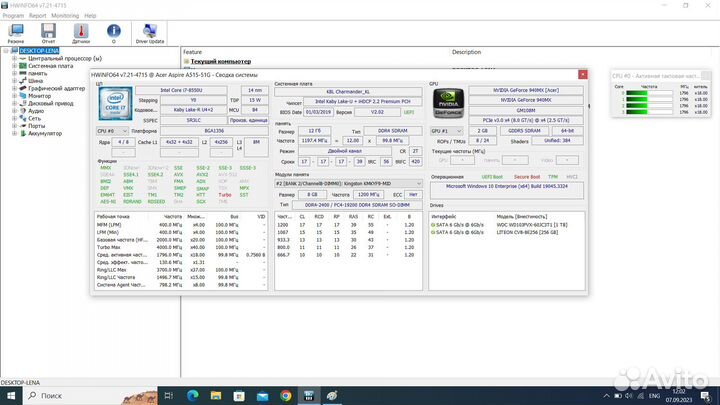Click the Произв. единица button

(x=248, y=120)
